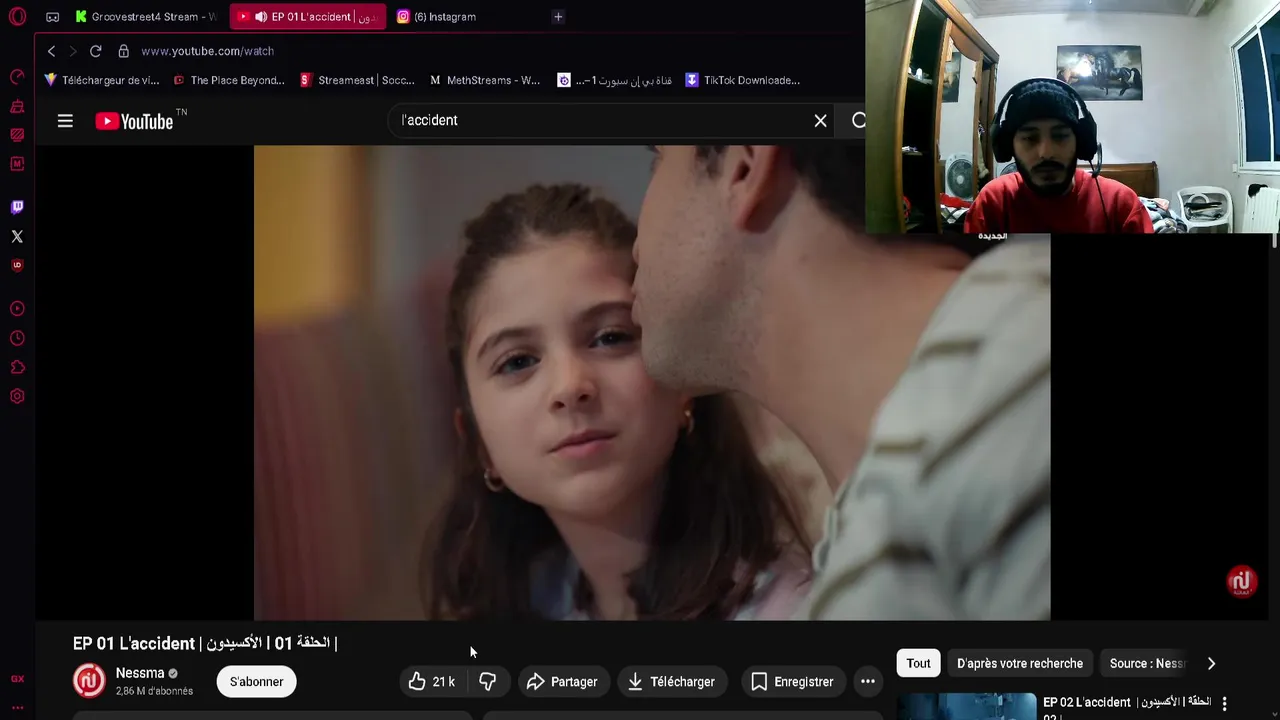
Task: Open EP 02 L'accident recommended thumbnail
Action: (966, 706)
